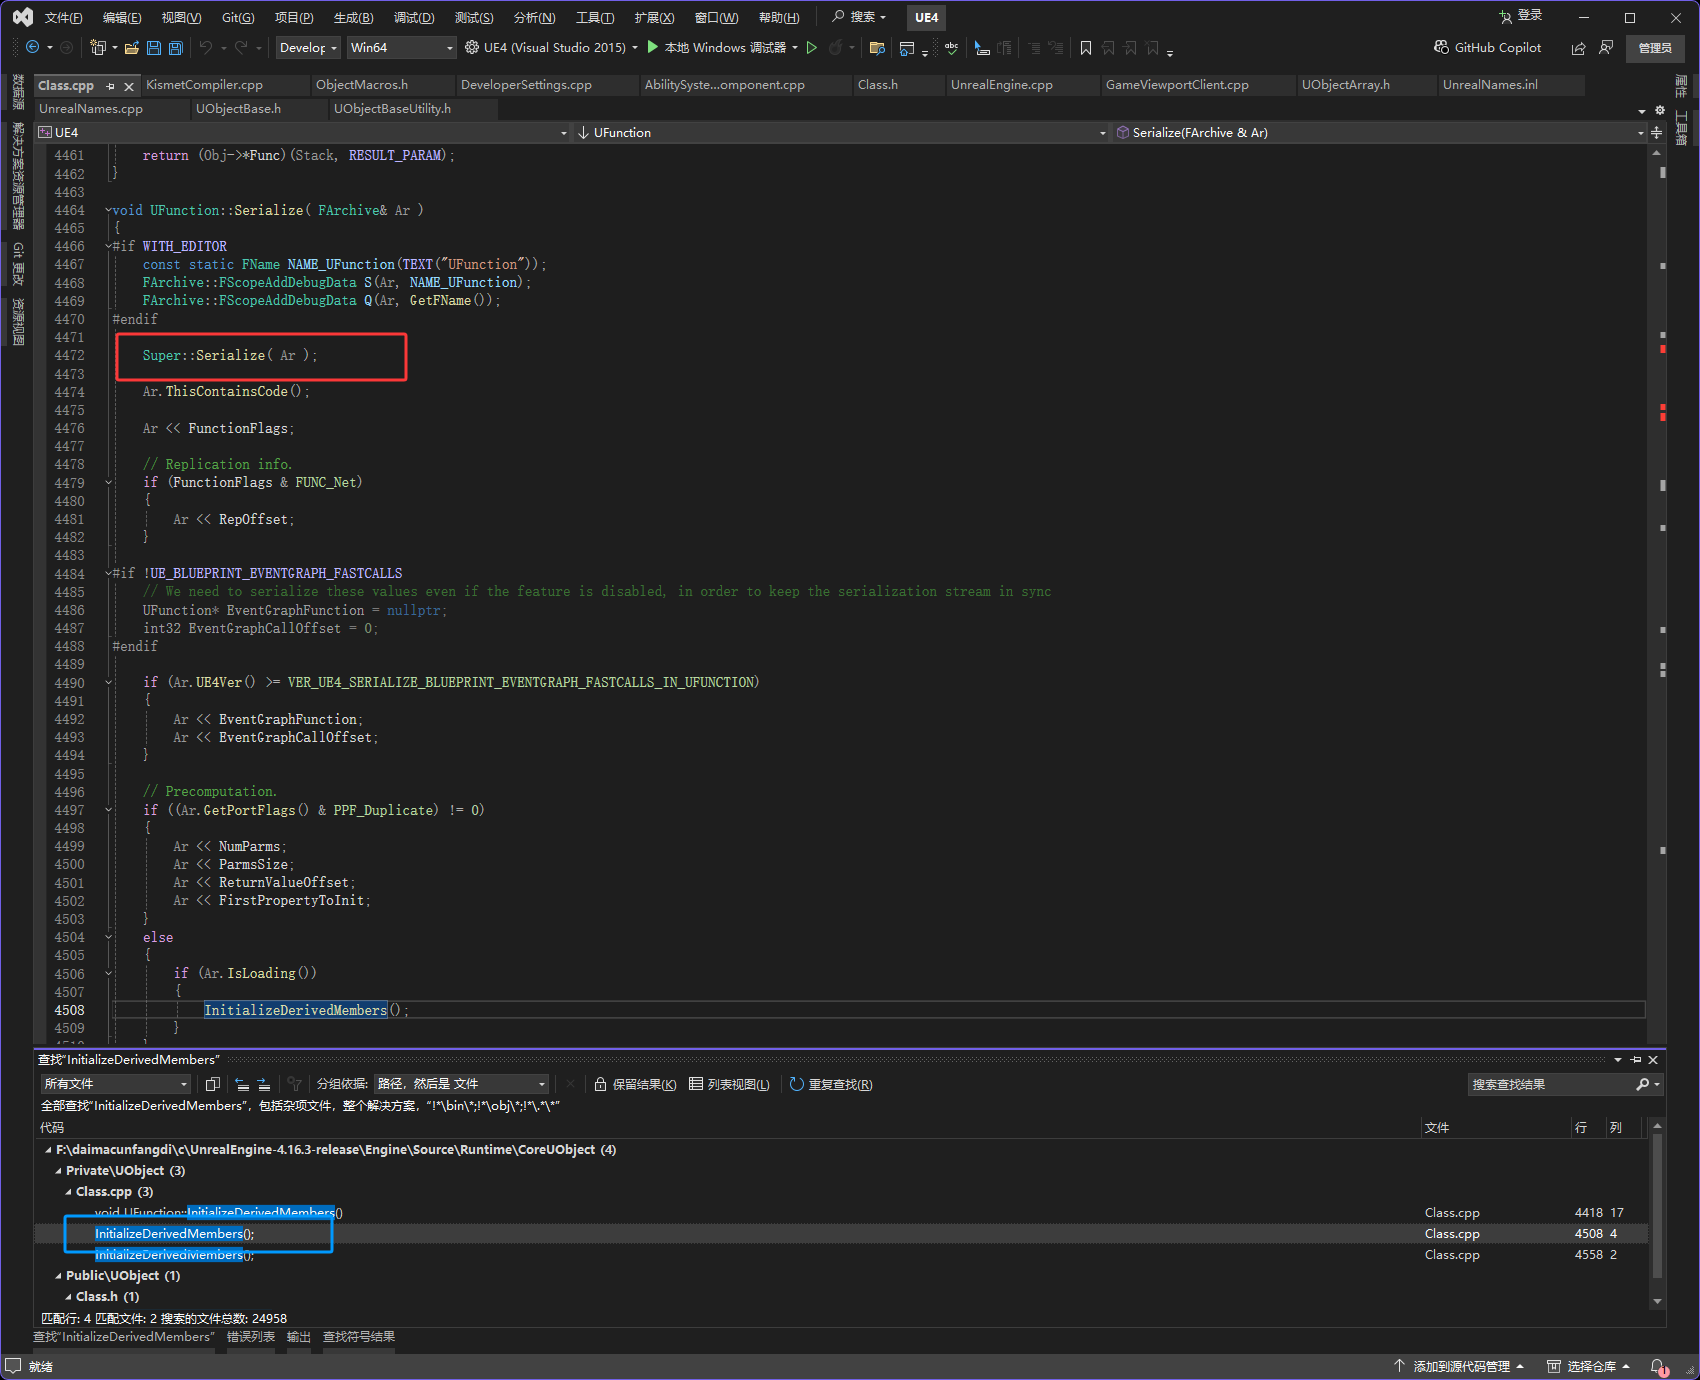
Task: Click the comment selection icon in toolbar
Action: 1033,47
